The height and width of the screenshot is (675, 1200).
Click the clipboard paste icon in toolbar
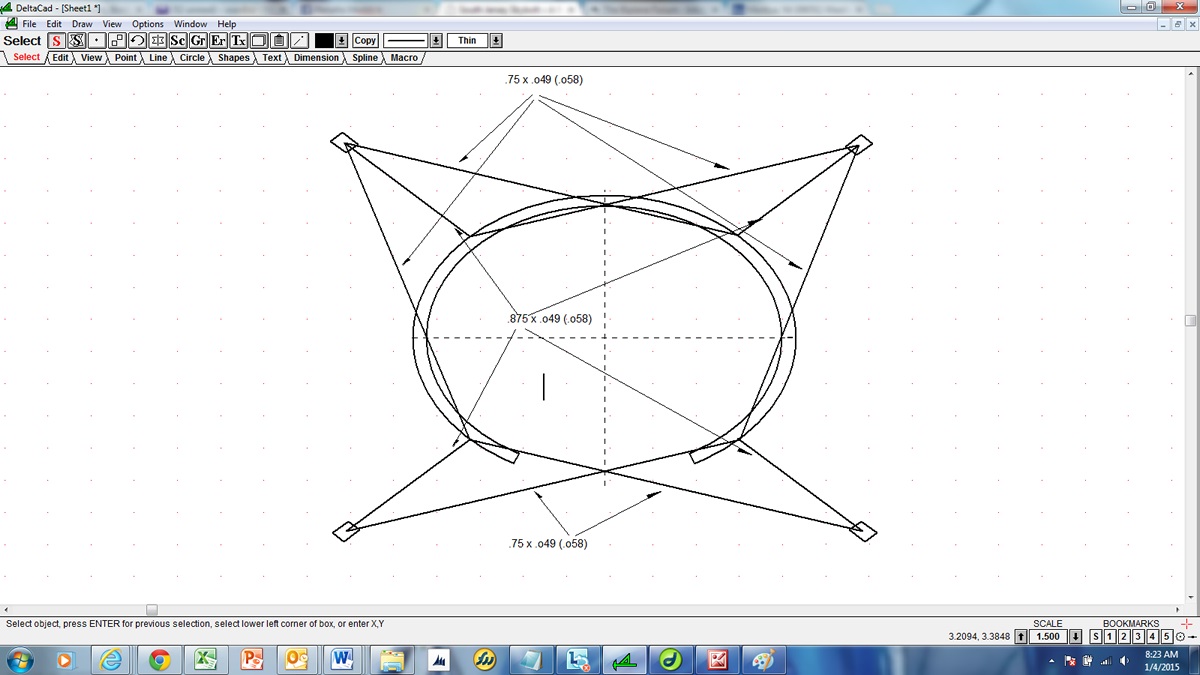279,41
